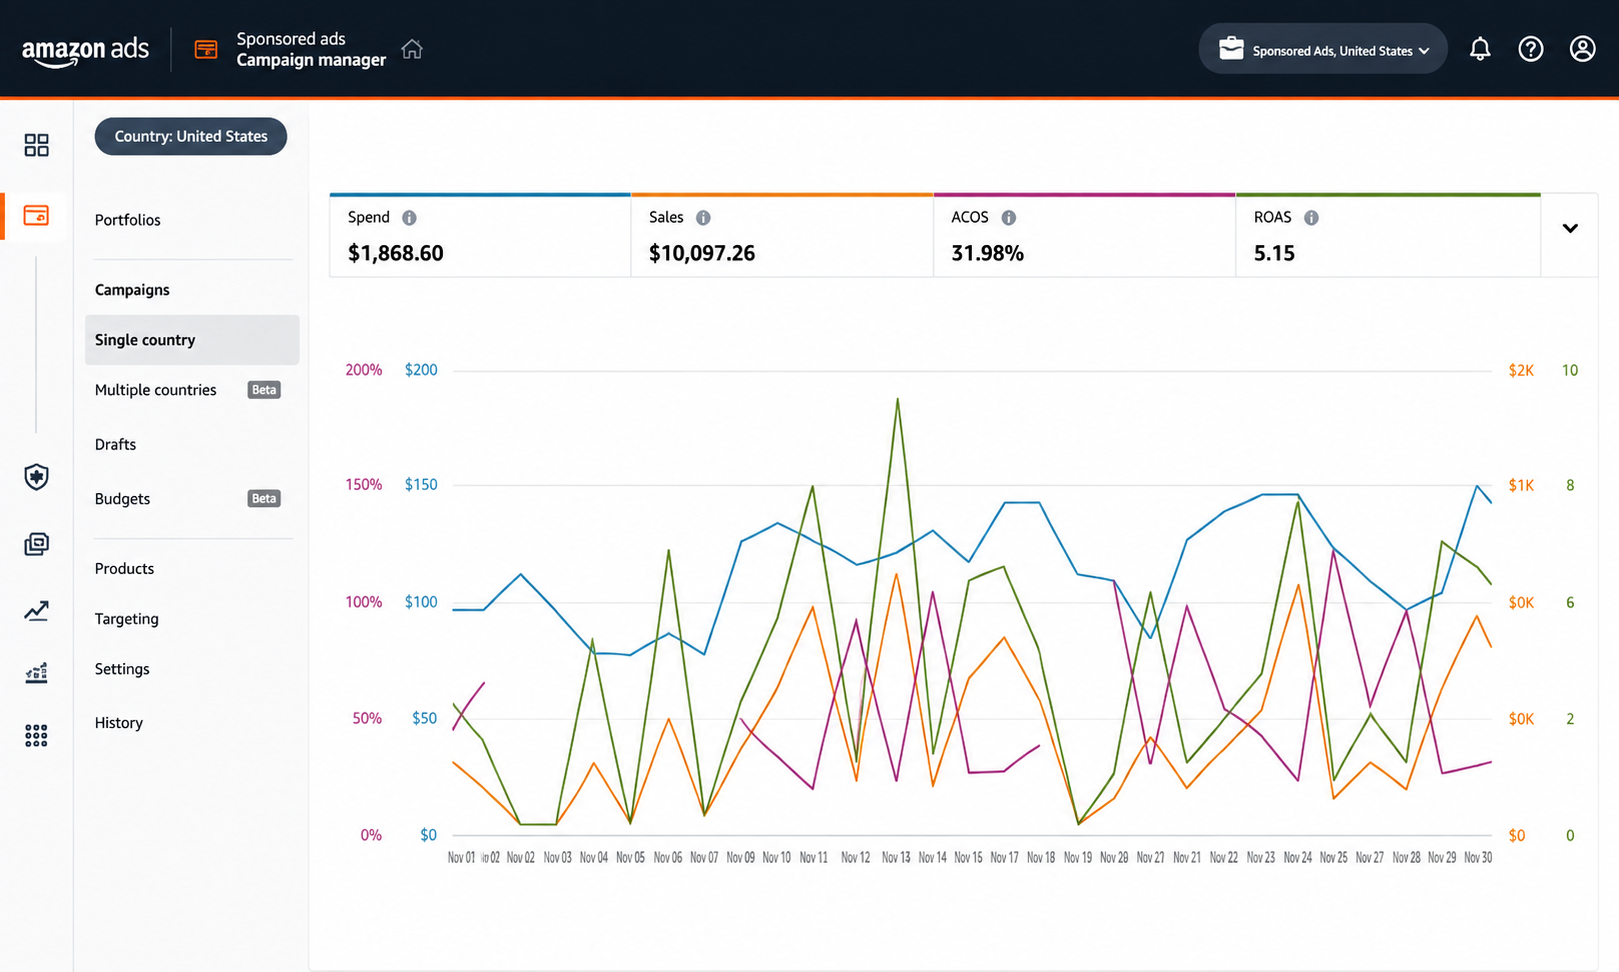The height and width of the screenshot is (972, 1619).
Task: Select the ROAS metric card
Action: [1388, 235]
